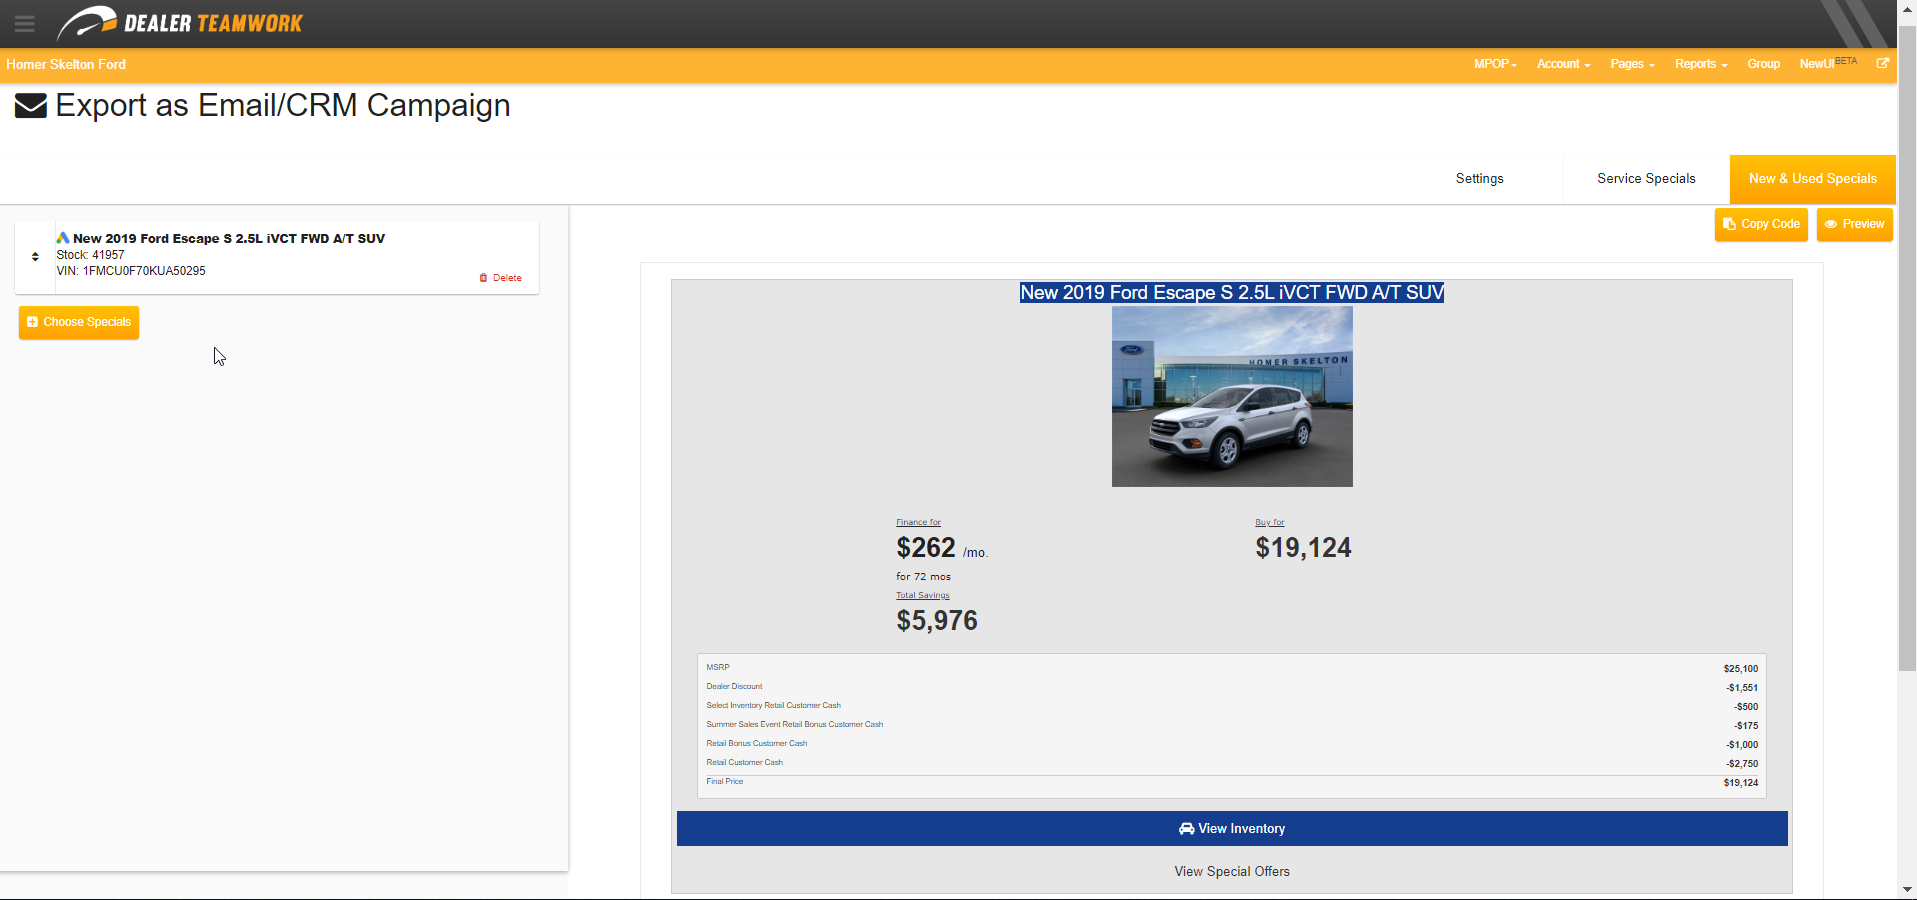Select the Service Specials tab
1917x900 pixels.
[x=1645, y=178]
